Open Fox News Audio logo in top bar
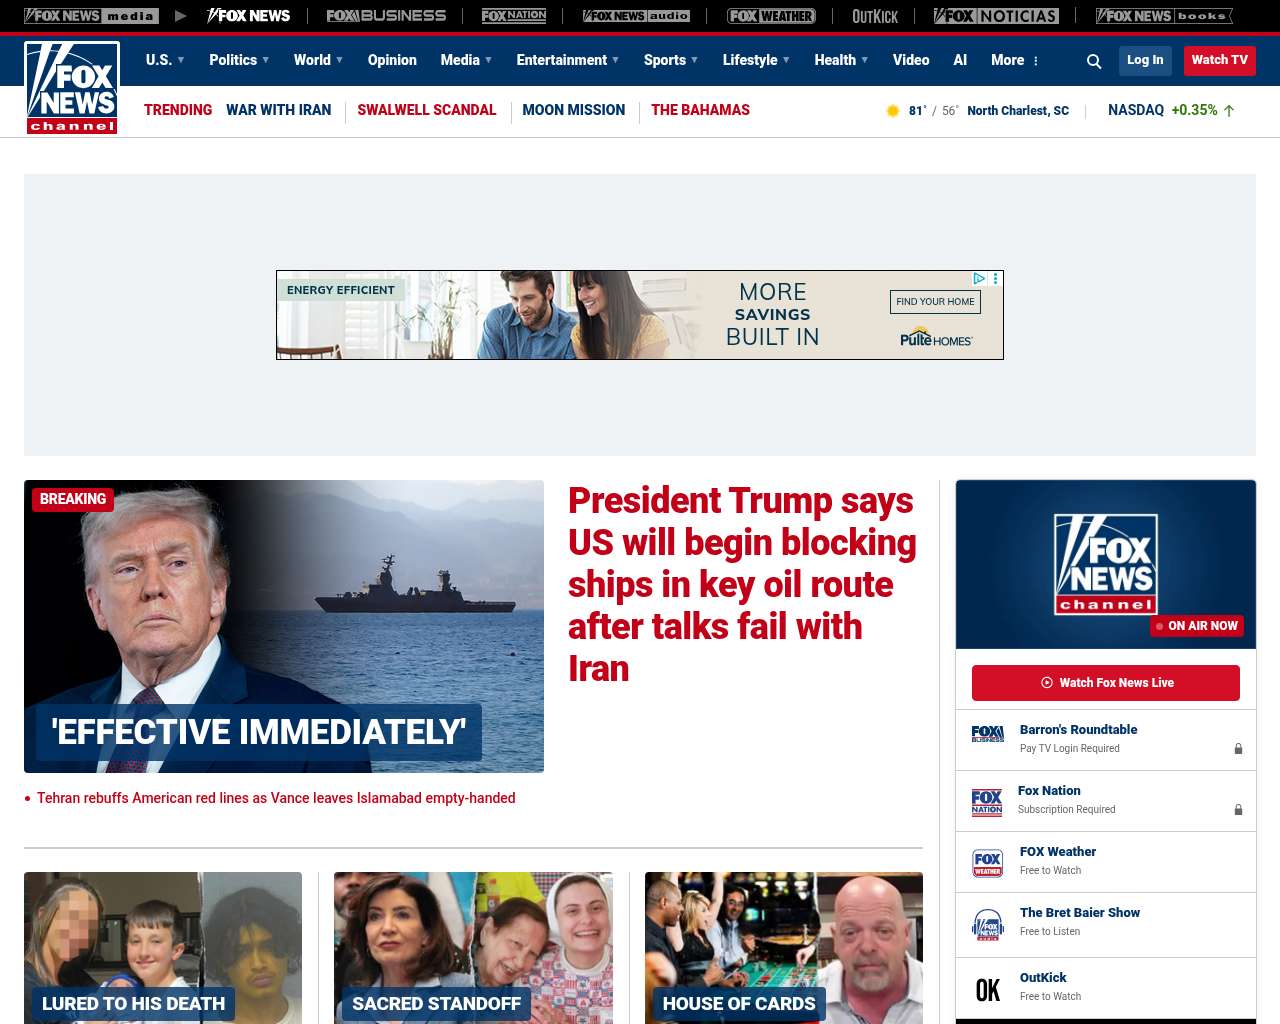The height and width of the screenshot is (1024, 1280). pos(636,16)
